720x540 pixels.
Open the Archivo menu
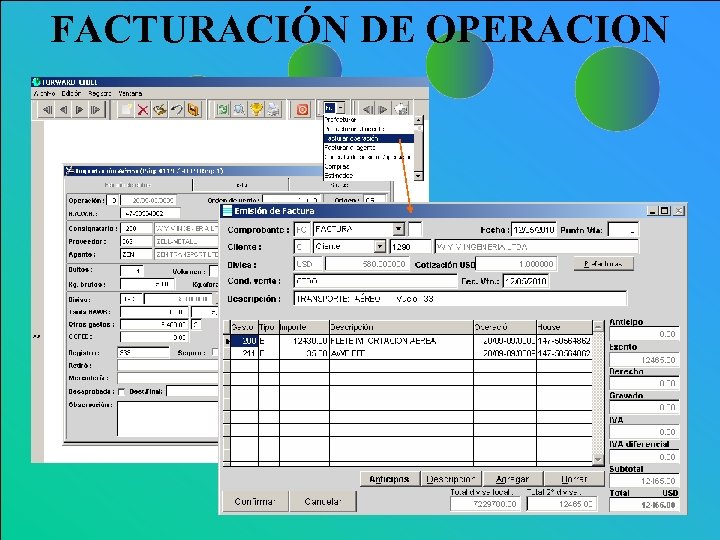coord(44,94)
